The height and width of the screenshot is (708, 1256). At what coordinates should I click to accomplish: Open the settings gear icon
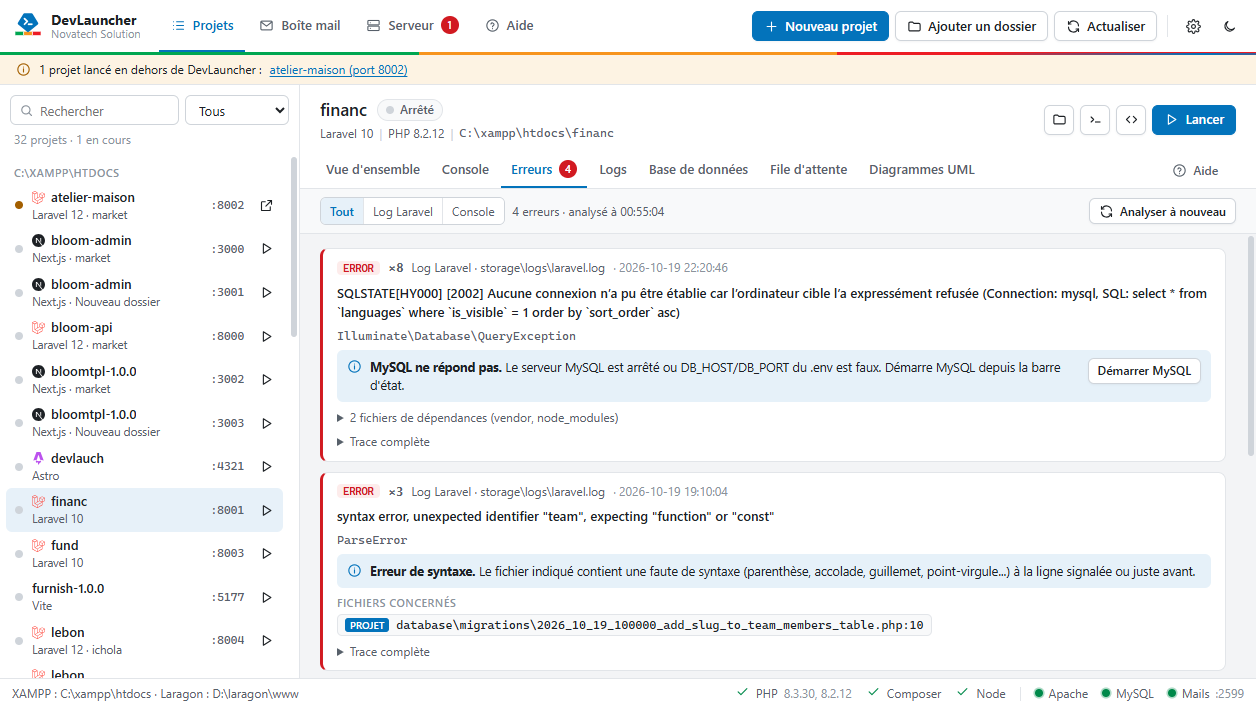[x=1193, y=26]
